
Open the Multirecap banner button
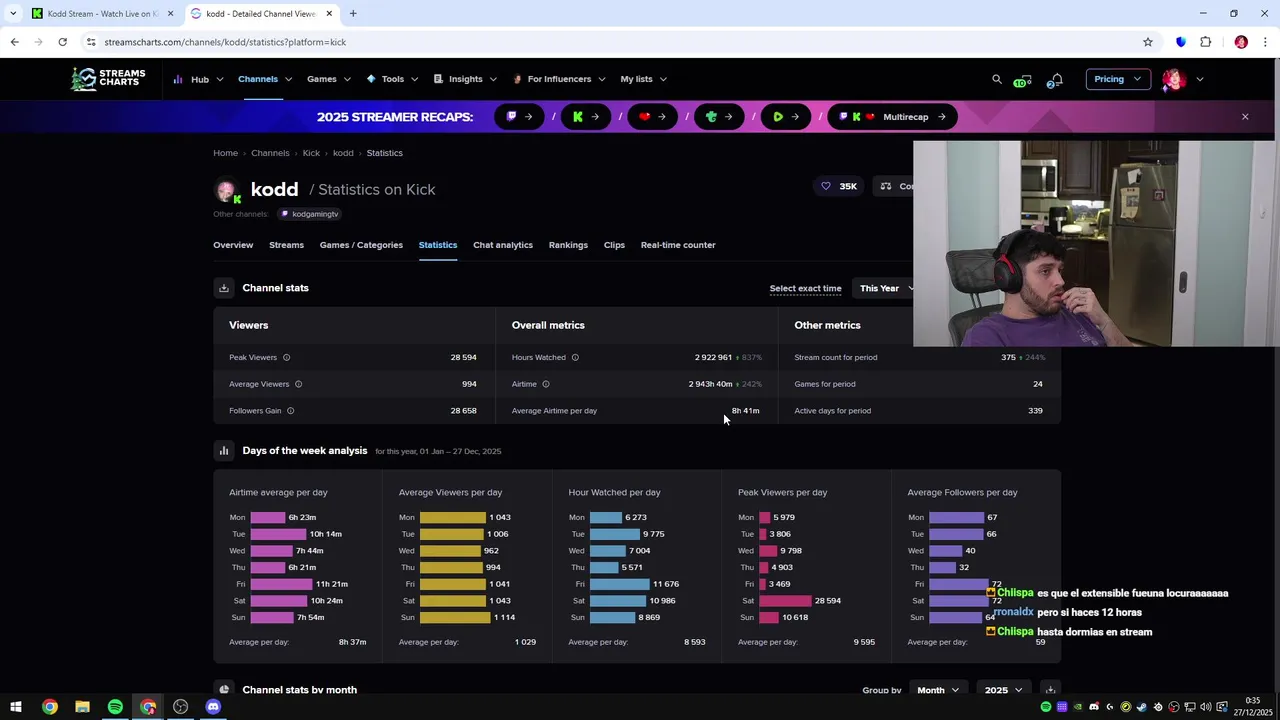coord(893,117)
